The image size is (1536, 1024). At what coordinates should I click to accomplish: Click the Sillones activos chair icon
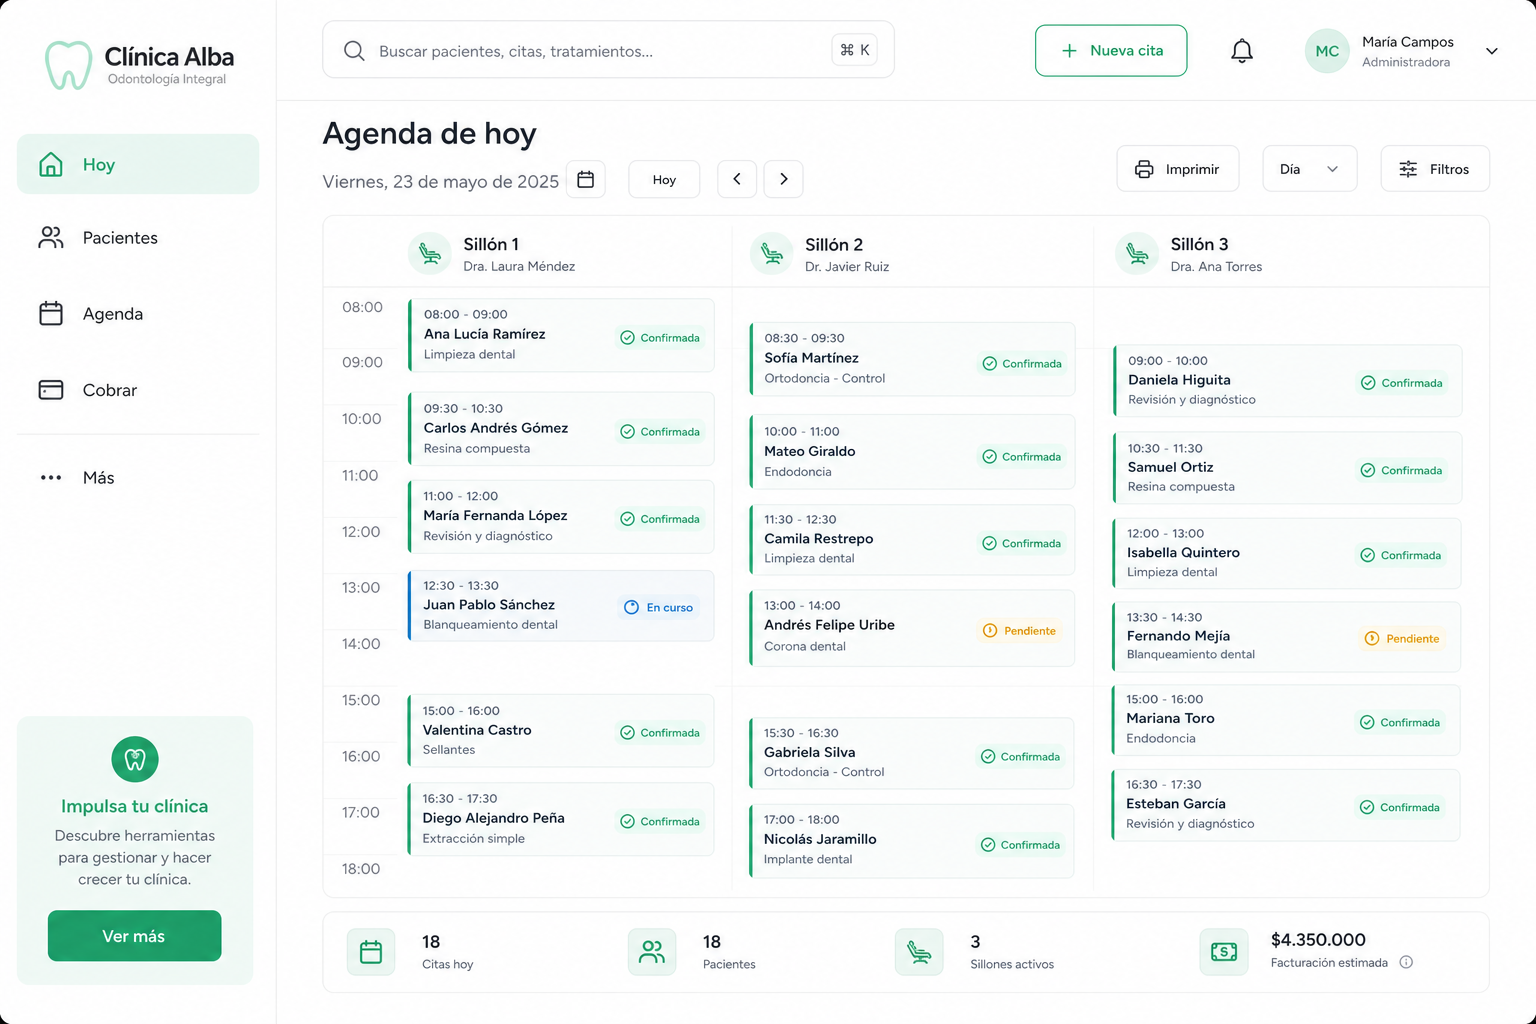pos(919,952)
